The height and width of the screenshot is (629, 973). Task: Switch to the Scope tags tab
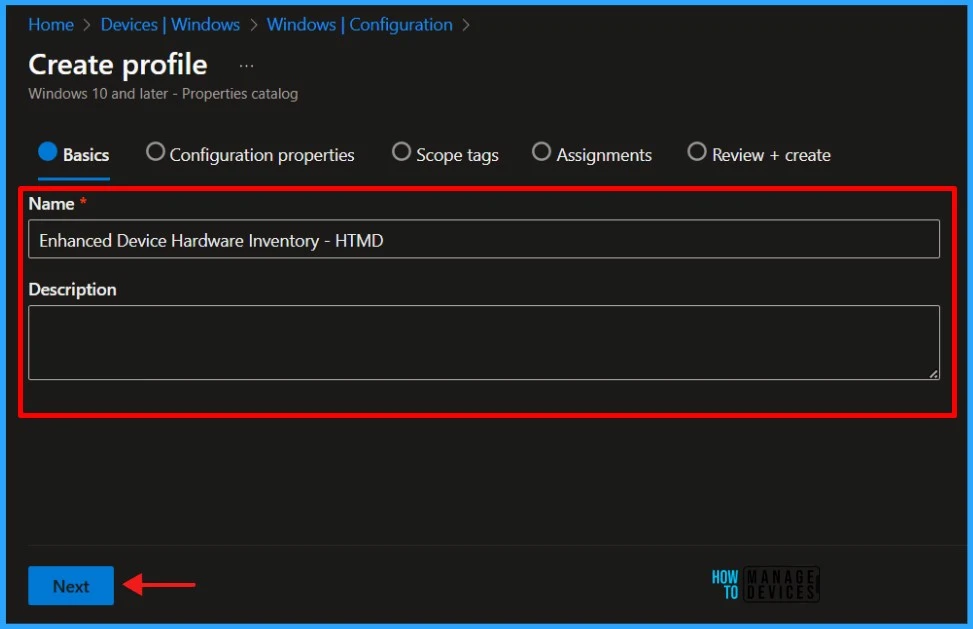point(445,154)
